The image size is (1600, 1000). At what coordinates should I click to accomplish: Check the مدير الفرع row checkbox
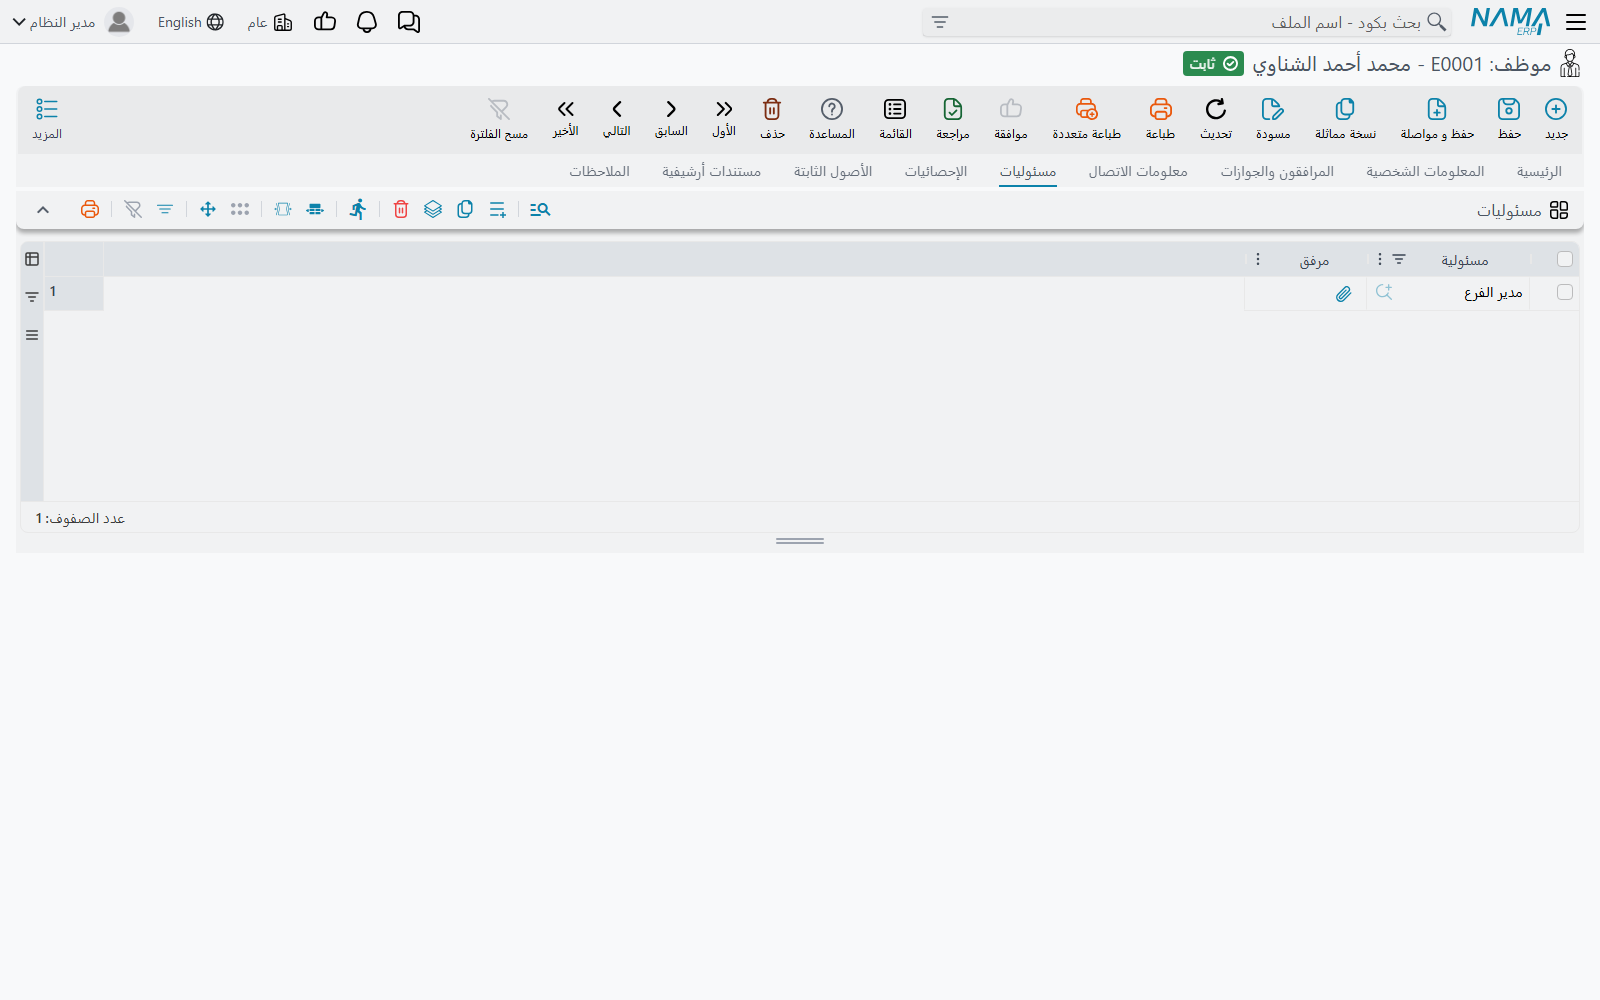tap(1565, 292)
